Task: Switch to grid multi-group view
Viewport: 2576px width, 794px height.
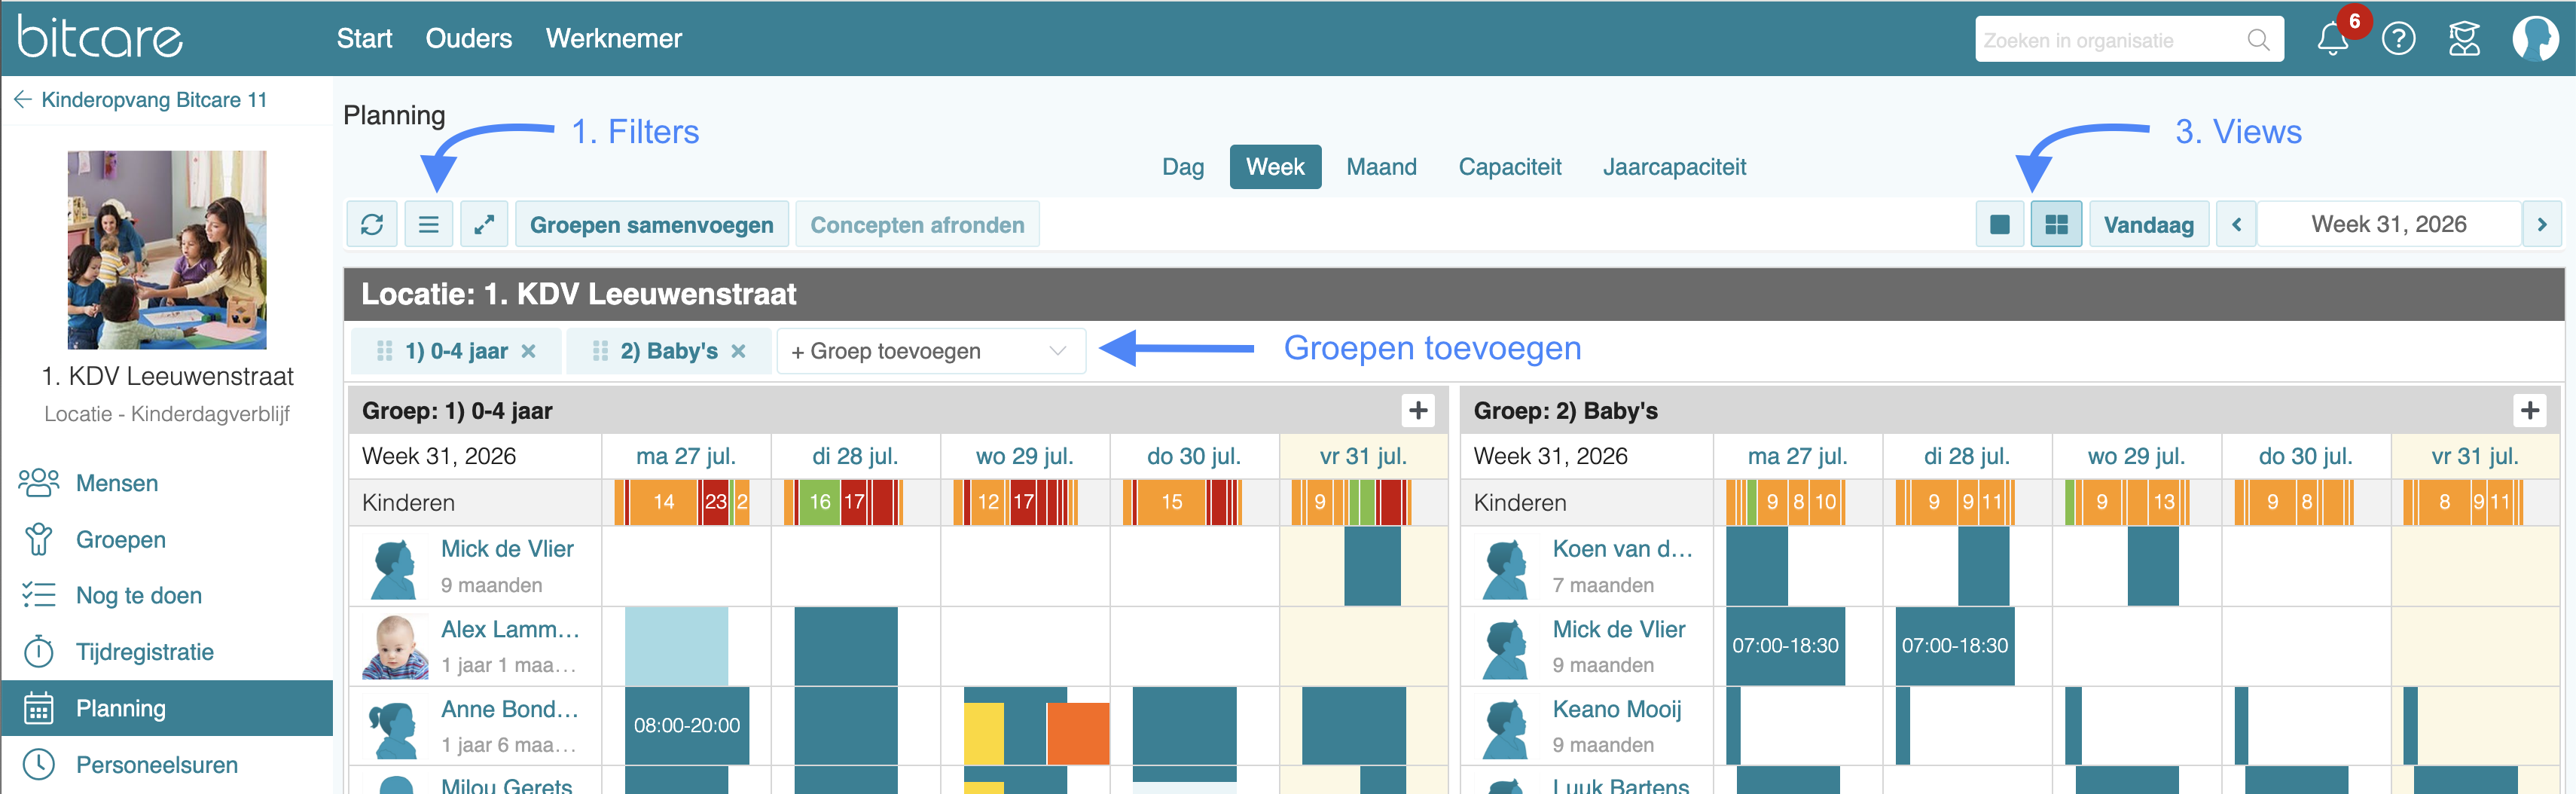Action: (x=2056, y=224)
